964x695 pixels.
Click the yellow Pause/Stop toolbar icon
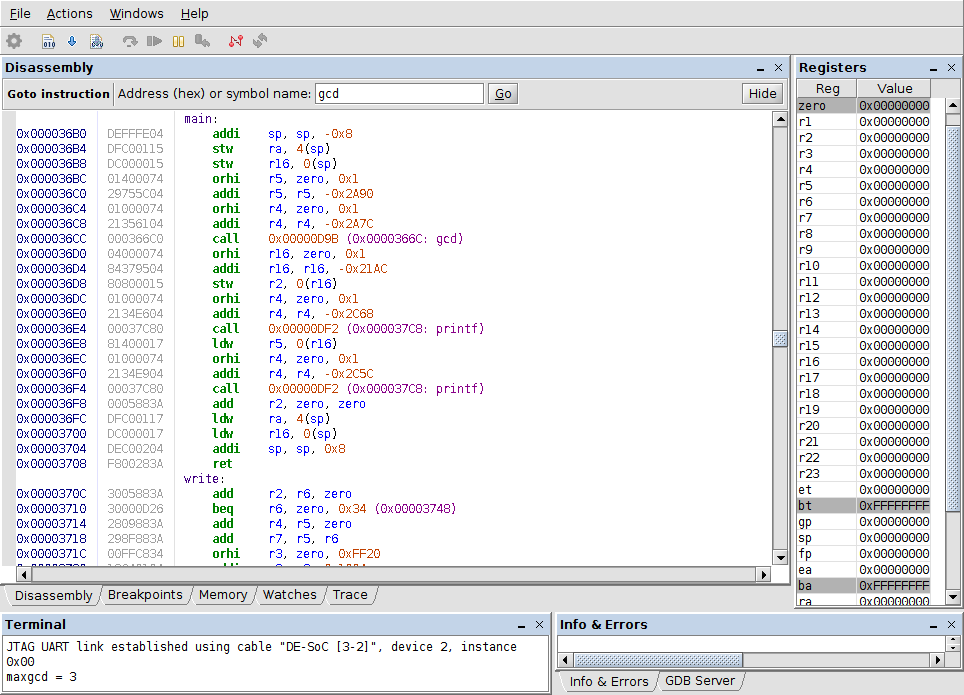(x=178, y=41)
